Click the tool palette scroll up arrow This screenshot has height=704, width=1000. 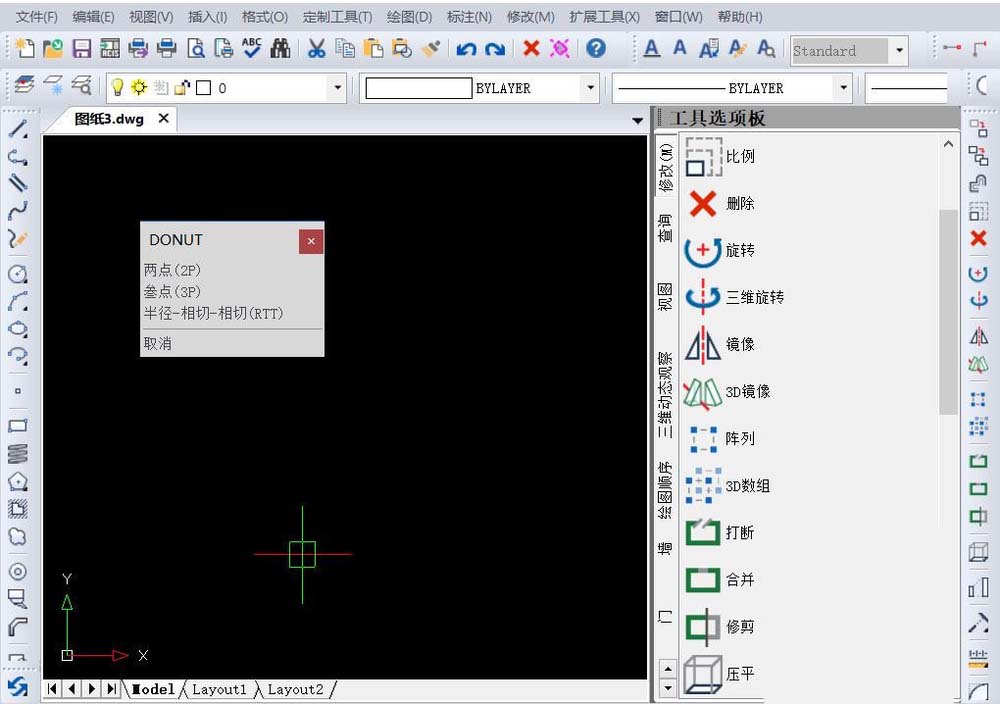pyautogui.click(x=948, y=145)
